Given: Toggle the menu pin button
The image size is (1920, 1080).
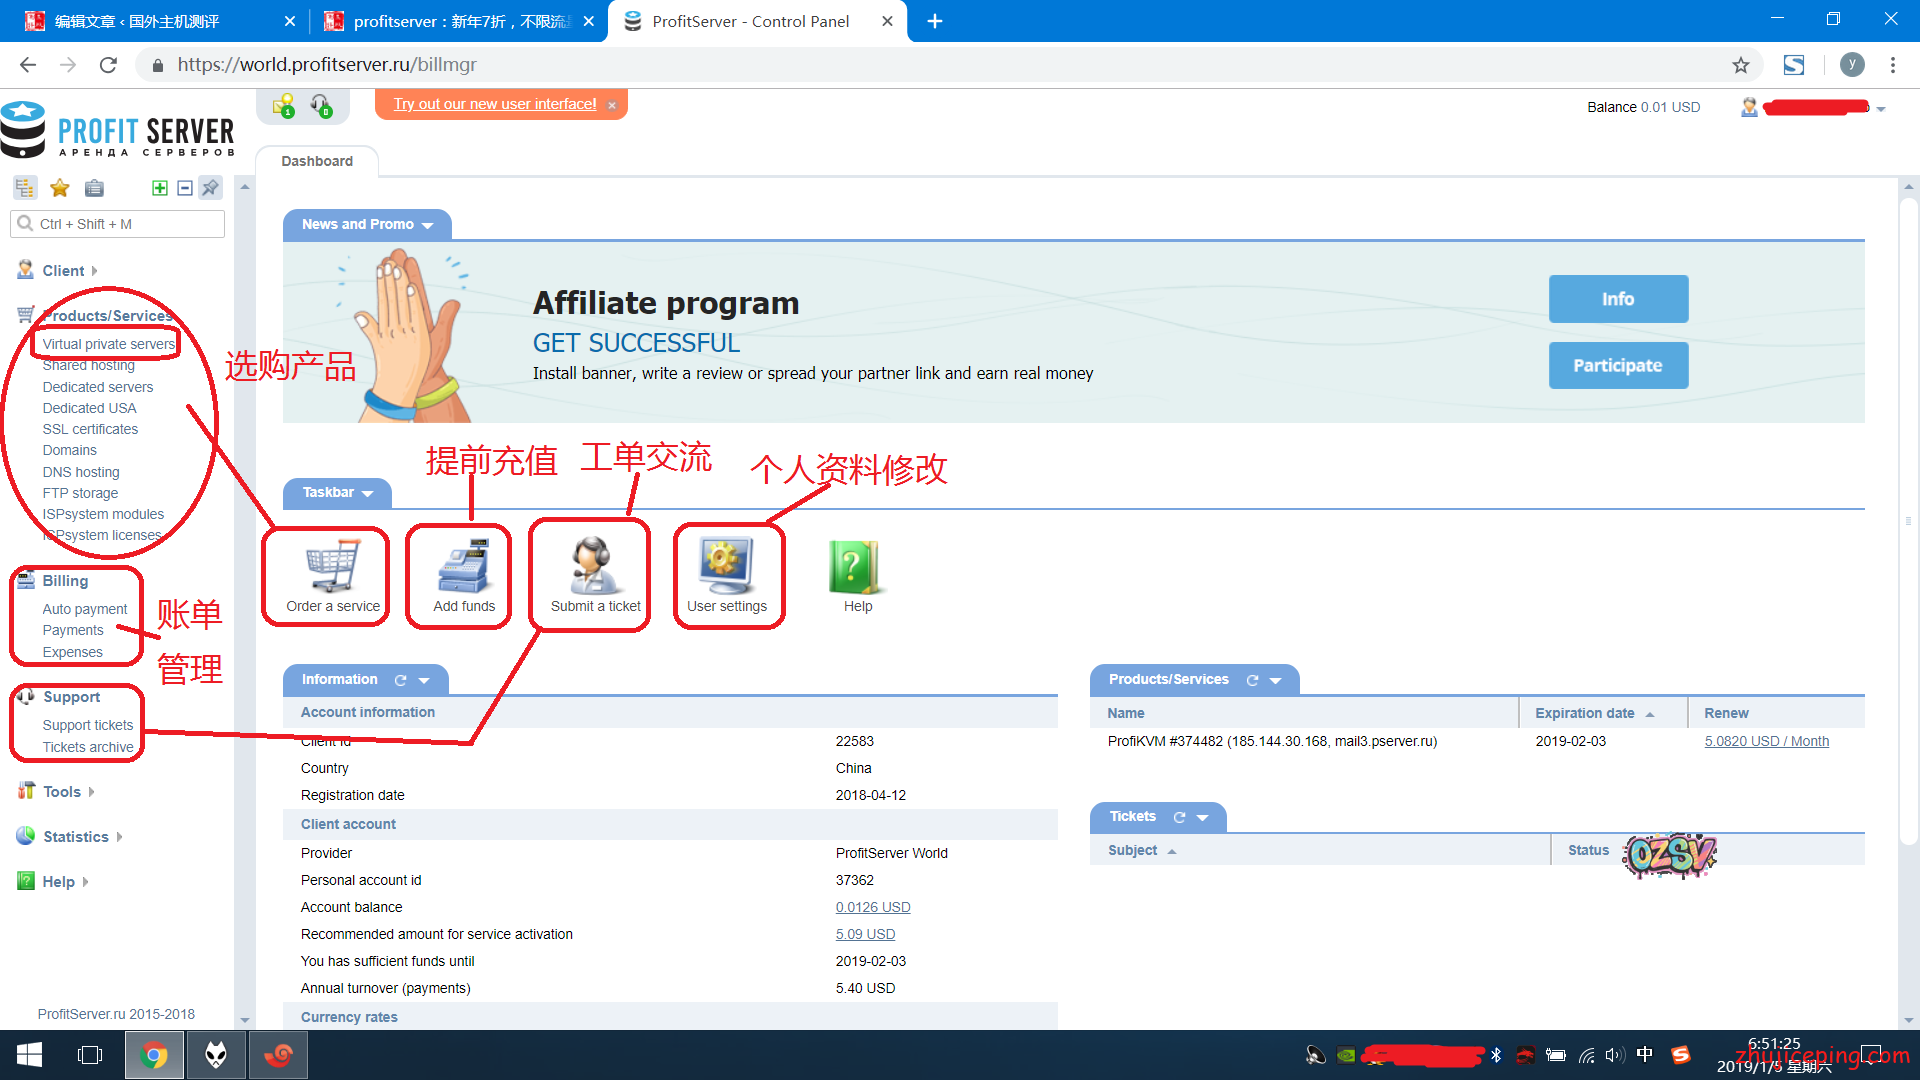Looking at the screenshot, I should tap(210, 188).
